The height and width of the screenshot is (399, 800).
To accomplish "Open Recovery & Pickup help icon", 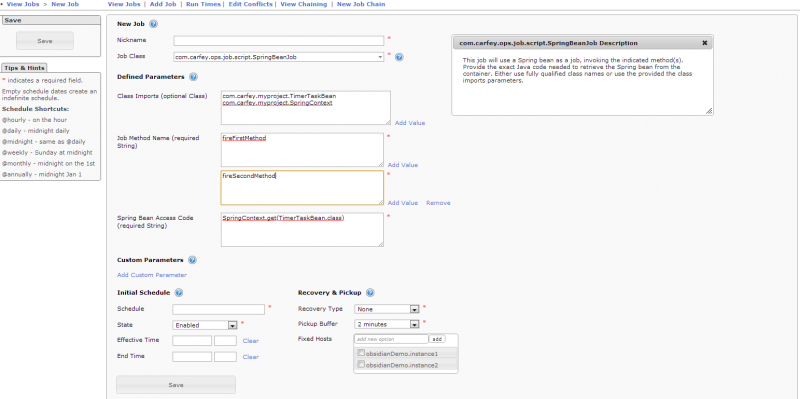I will click(x=370, y=293).
